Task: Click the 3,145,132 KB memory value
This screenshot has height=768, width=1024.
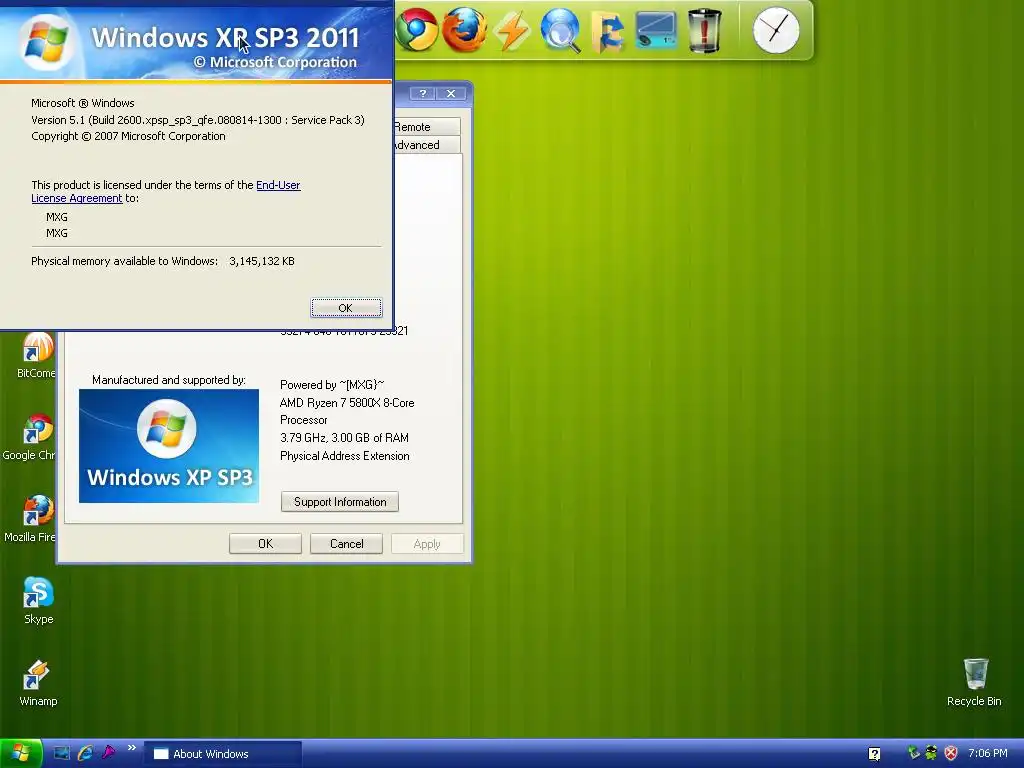Action: coord(262,261)
